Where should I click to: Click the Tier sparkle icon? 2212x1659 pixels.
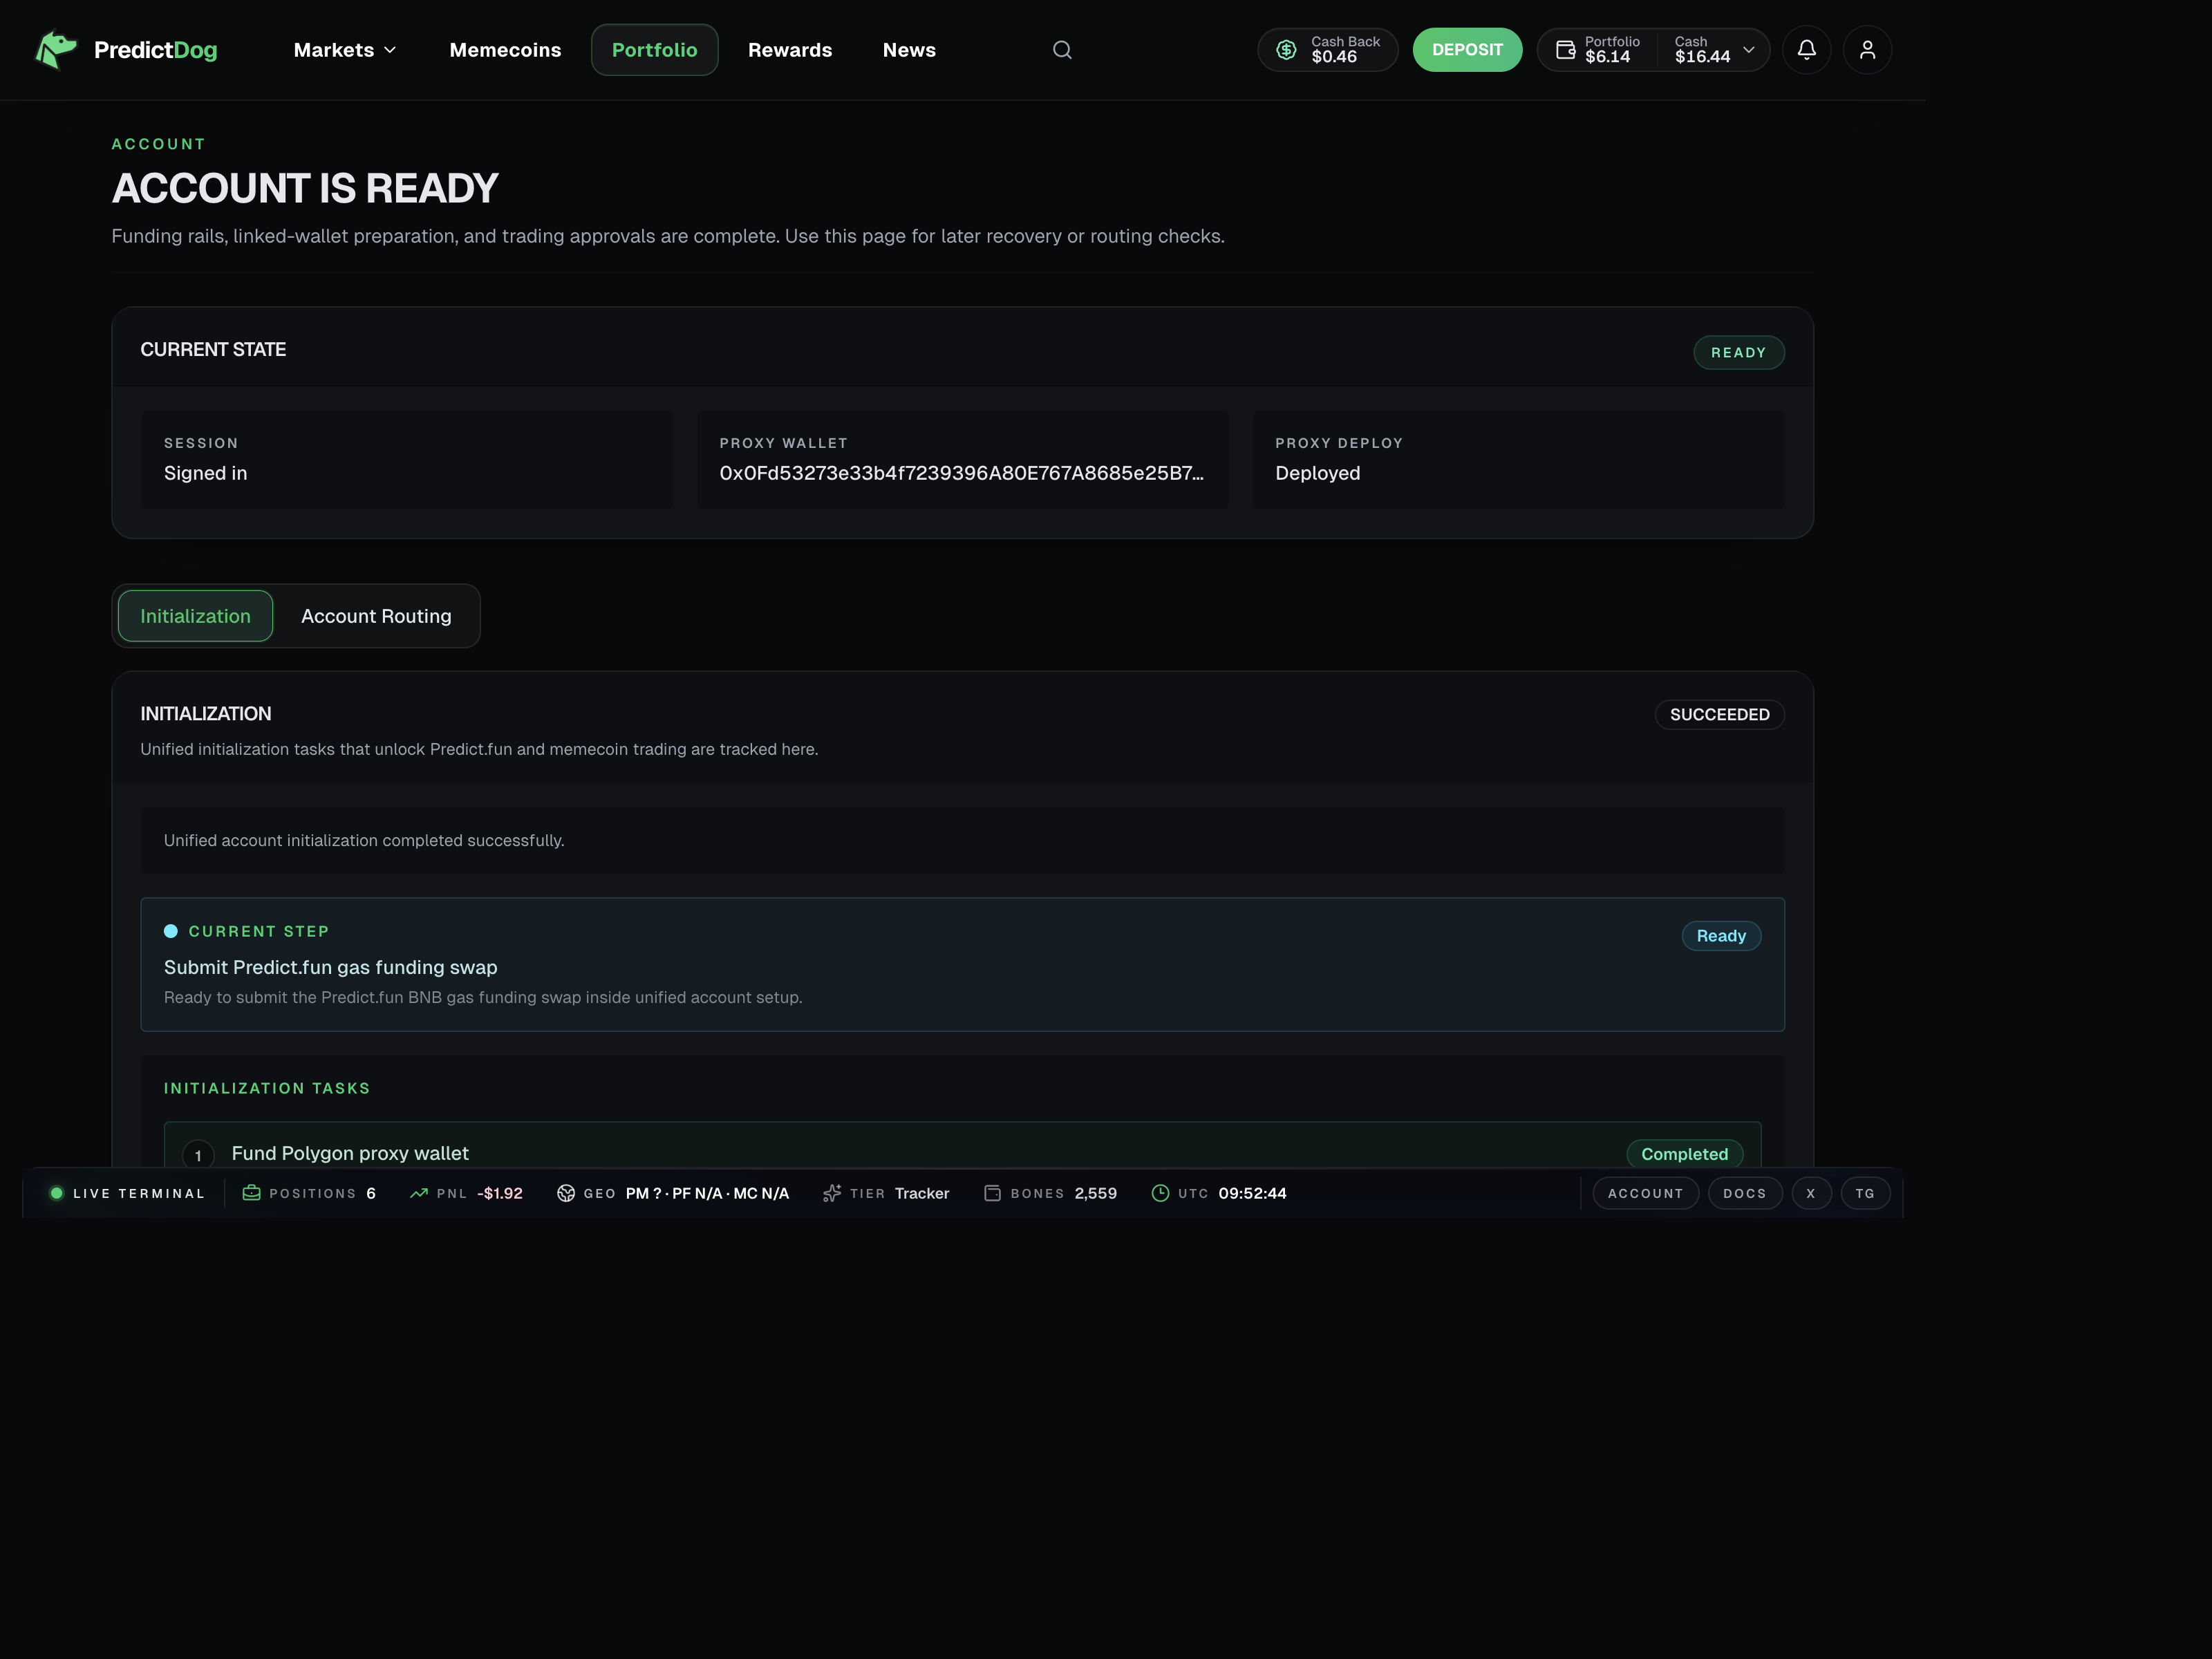(x=832, y=1193)
